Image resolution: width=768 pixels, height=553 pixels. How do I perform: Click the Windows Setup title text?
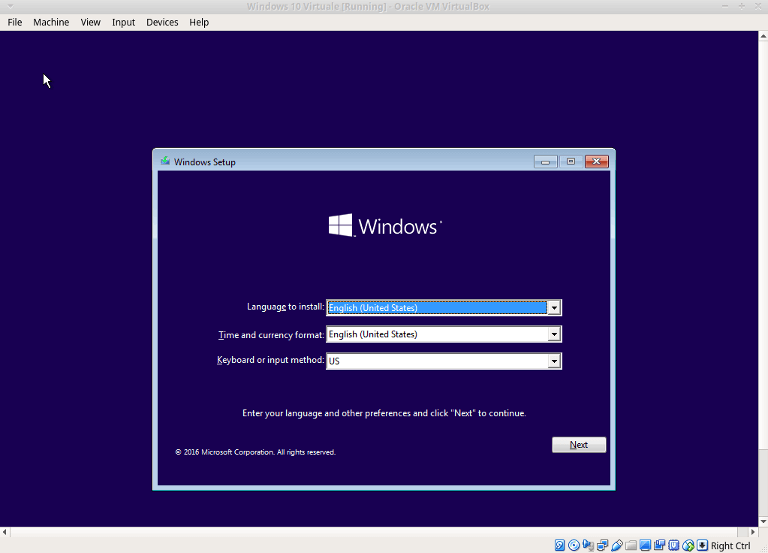tap(205, 162)
